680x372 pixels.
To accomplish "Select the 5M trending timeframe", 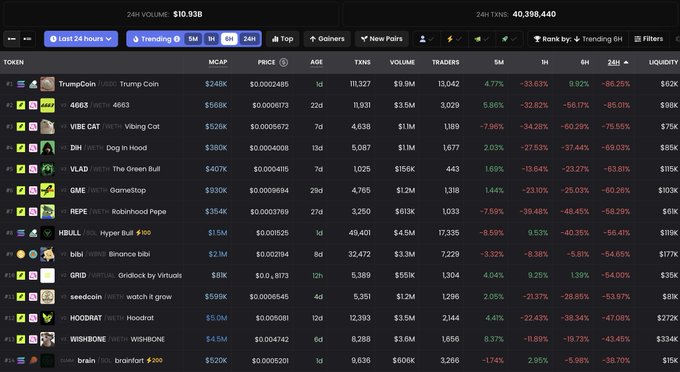I will coord(193,39).
